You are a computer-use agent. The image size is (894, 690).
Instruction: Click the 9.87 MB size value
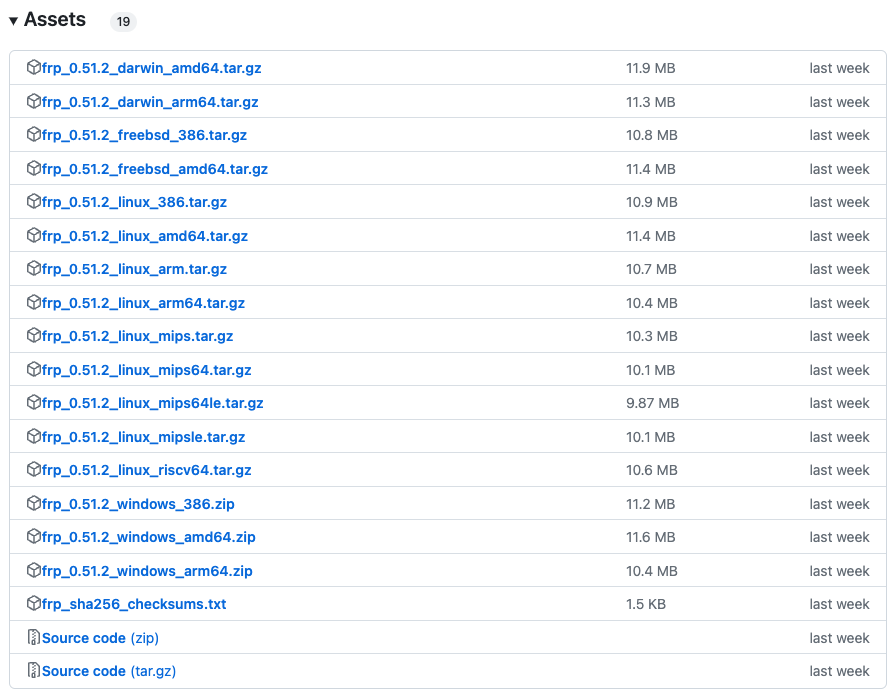(652, 403)
